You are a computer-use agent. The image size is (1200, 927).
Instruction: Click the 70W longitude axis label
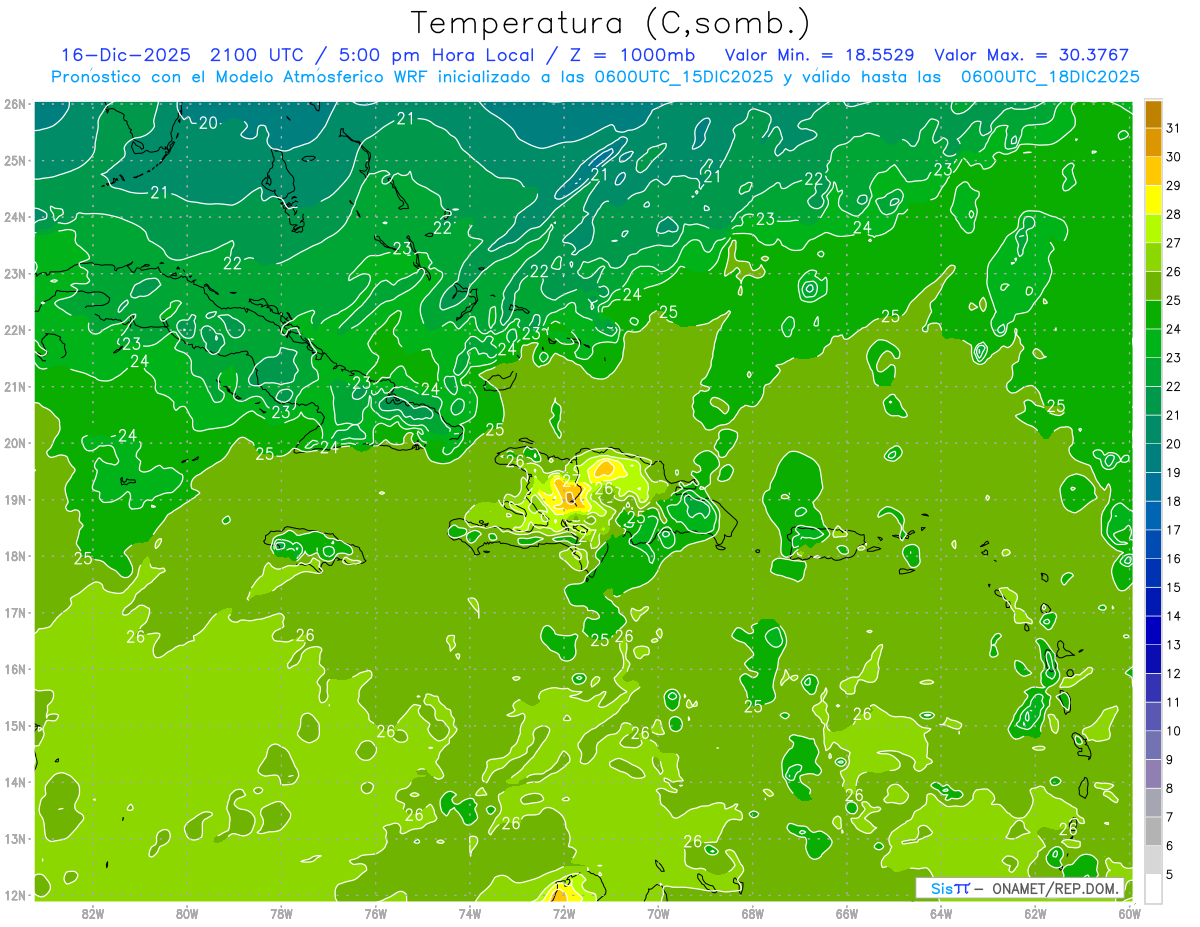(x=658, y=913)
